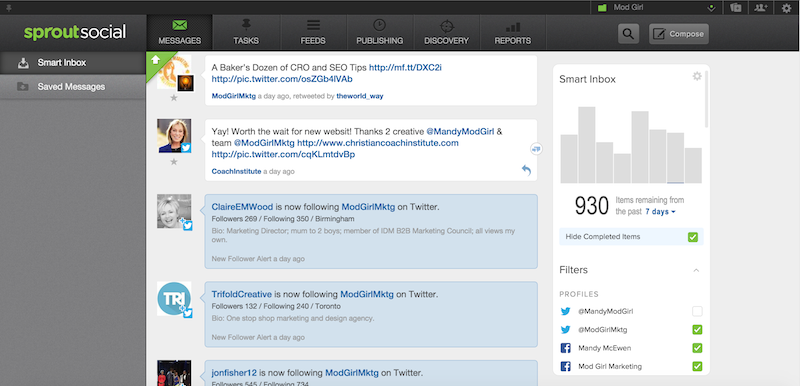Open the pic.twitter.com/osZGb4lVAb link
The height and width of the screenshot is (386, 800).
pyautogui.click(x=282, y=79)
